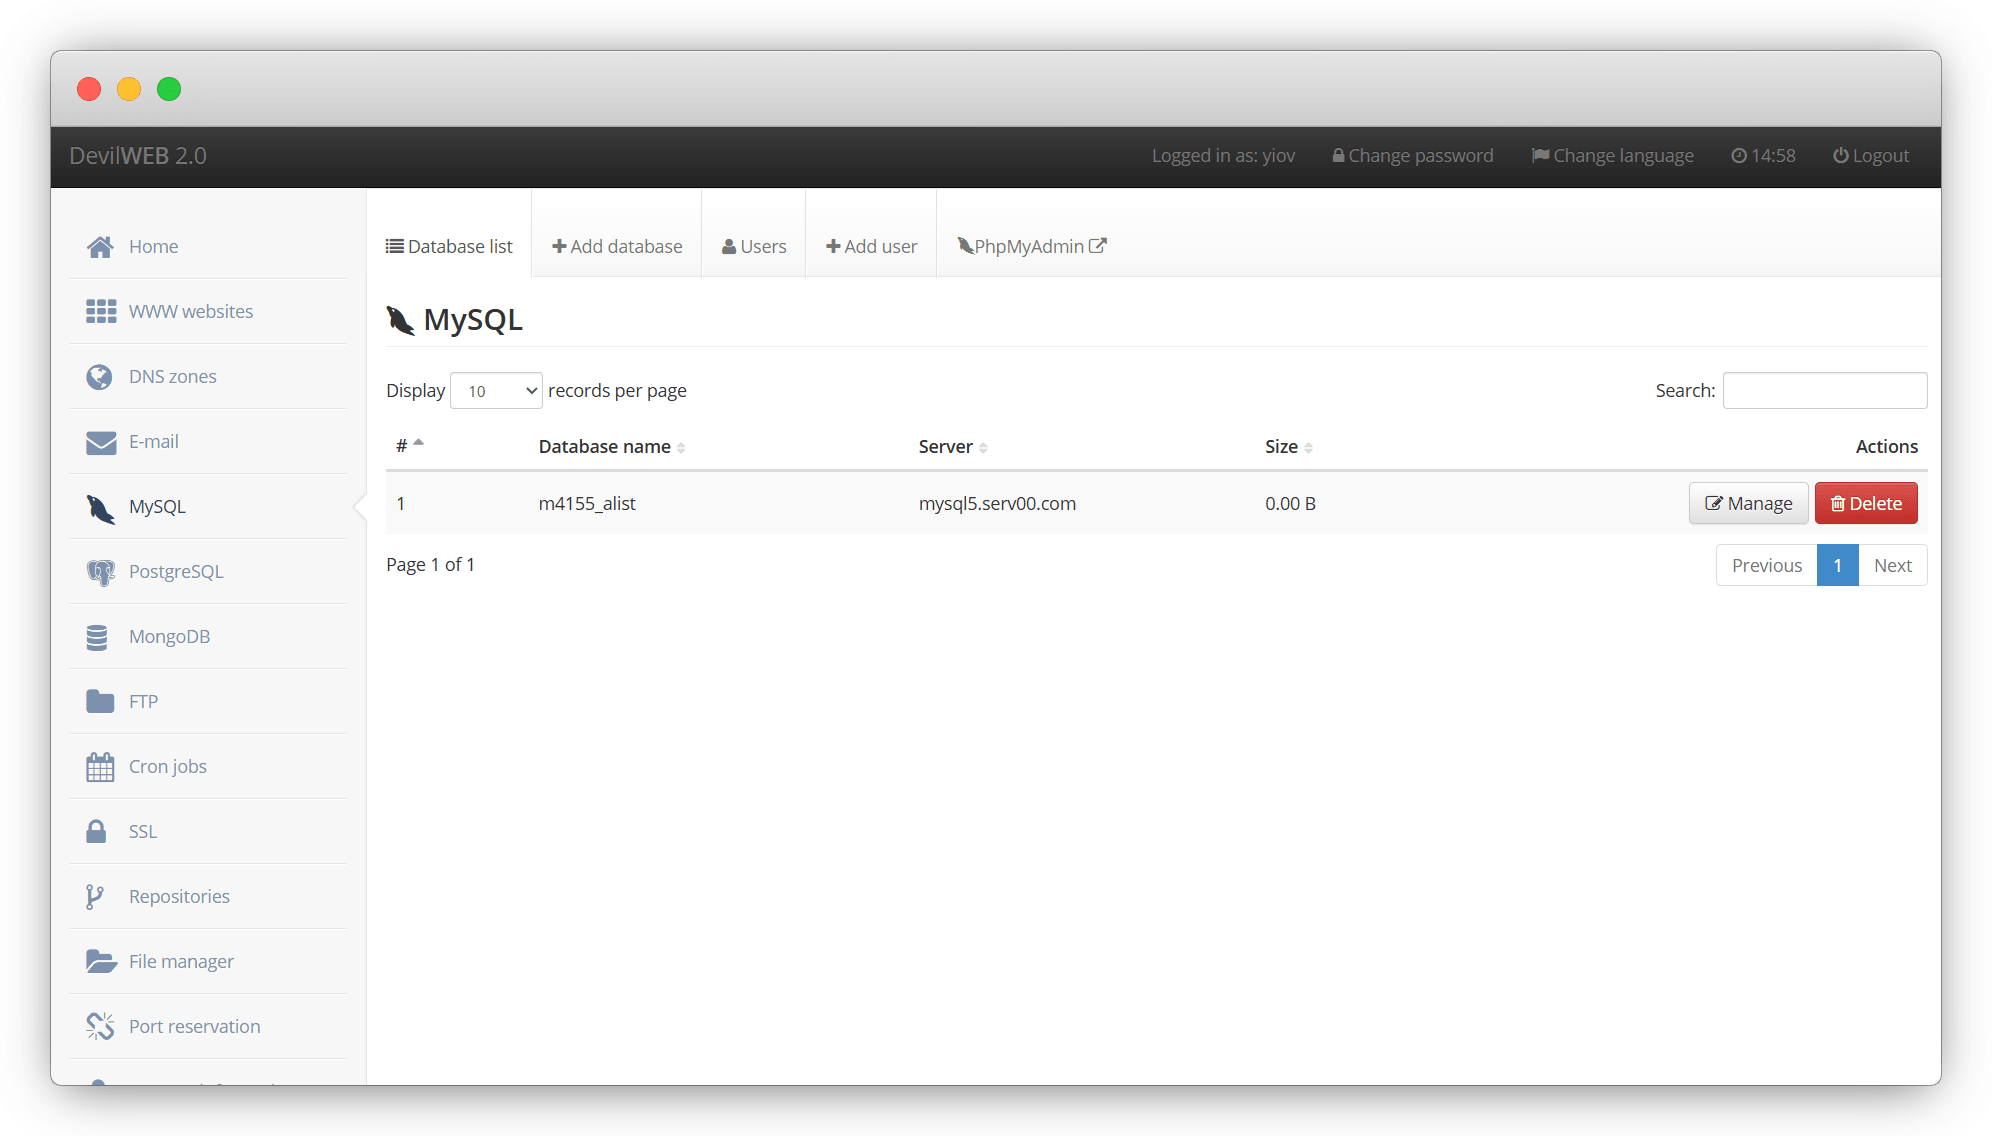Open the Users tab
Viewport: 1992px width, 1136px height.
[x=754, y=247]
